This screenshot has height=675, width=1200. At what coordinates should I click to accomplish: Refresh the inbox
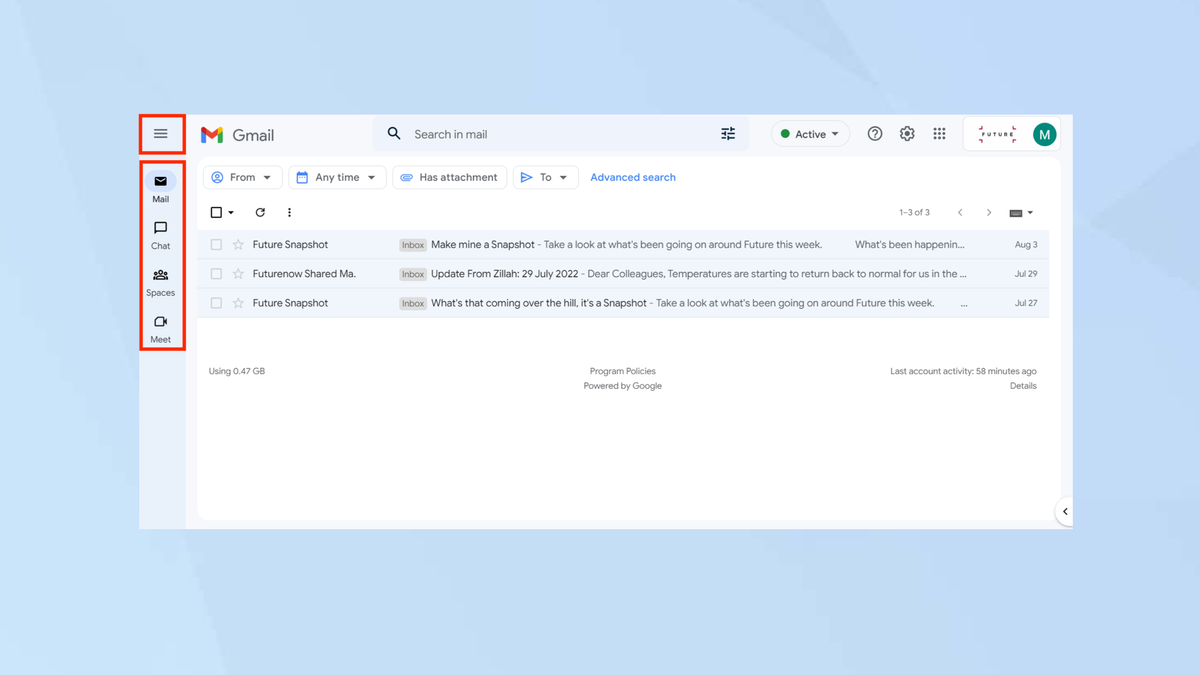260,212
